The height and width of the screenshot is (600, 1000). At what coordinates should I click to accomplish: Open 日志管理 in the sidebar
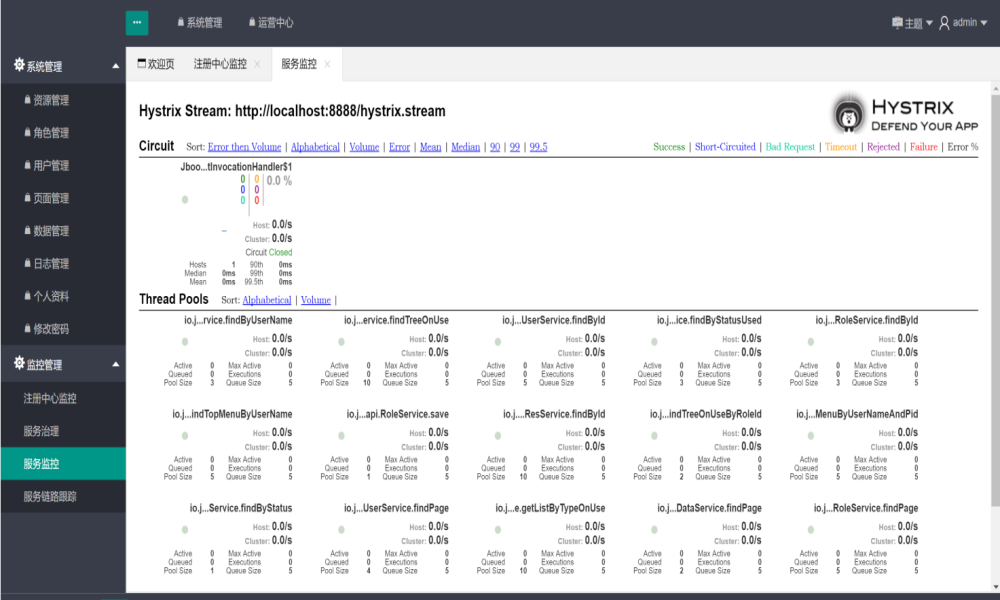click(50, 264)
